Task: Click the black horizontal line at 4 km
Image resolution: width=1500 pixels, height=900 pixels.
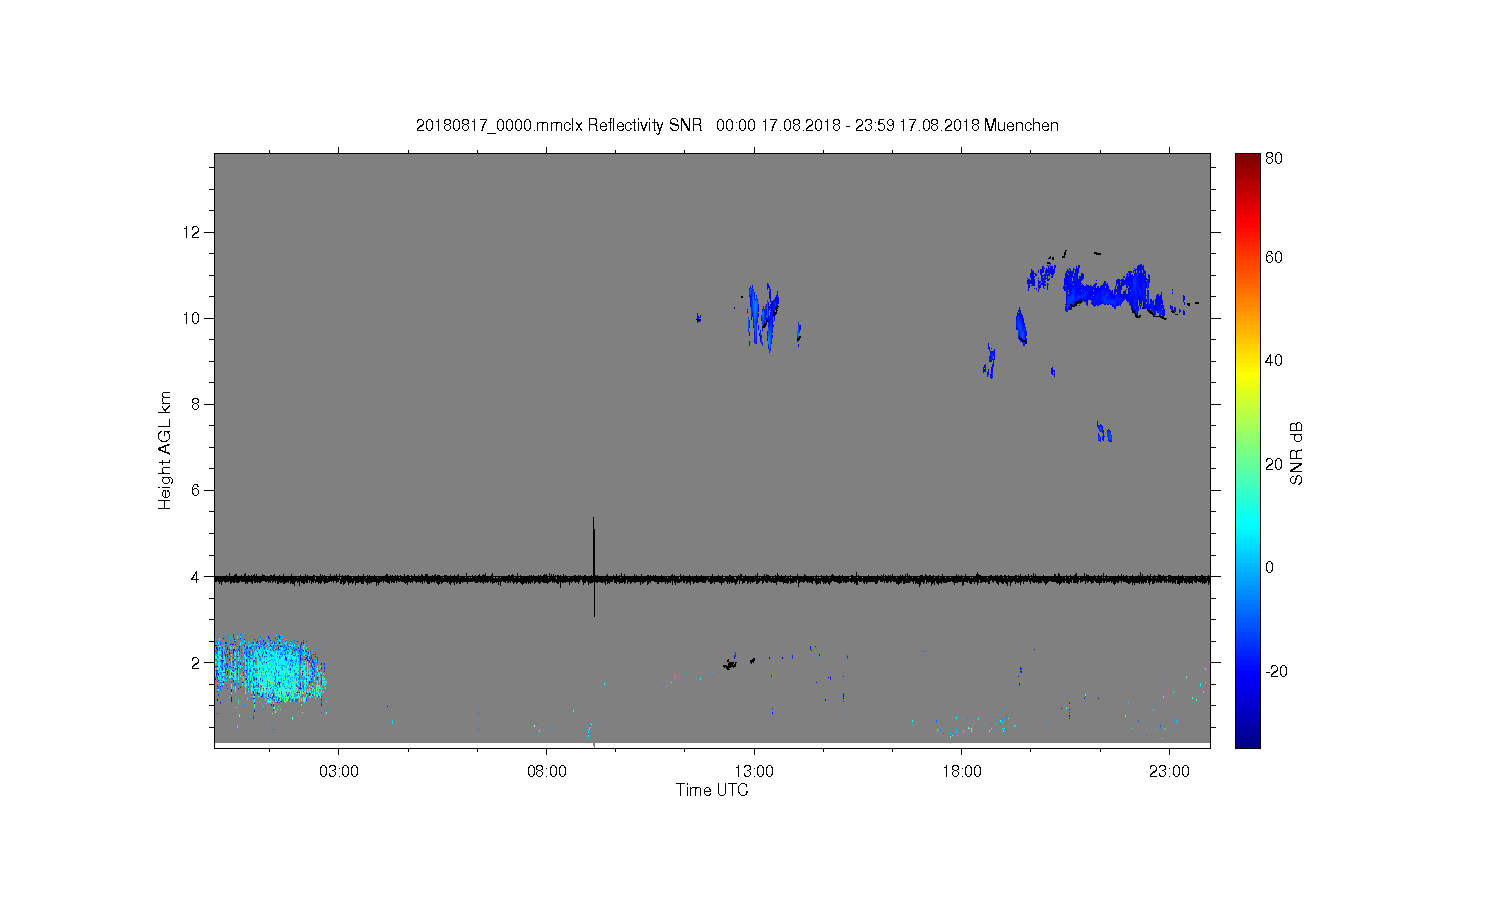Action: (x=712, y=579)
